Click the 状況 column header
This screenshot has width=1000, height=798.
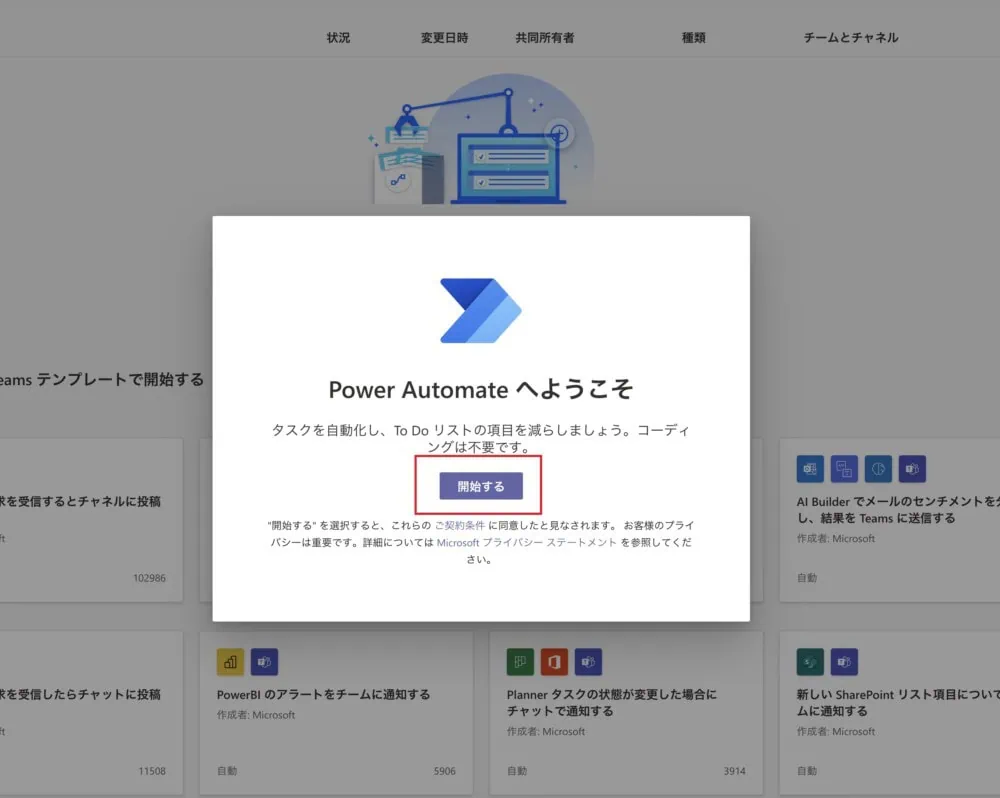pos(338,37)
